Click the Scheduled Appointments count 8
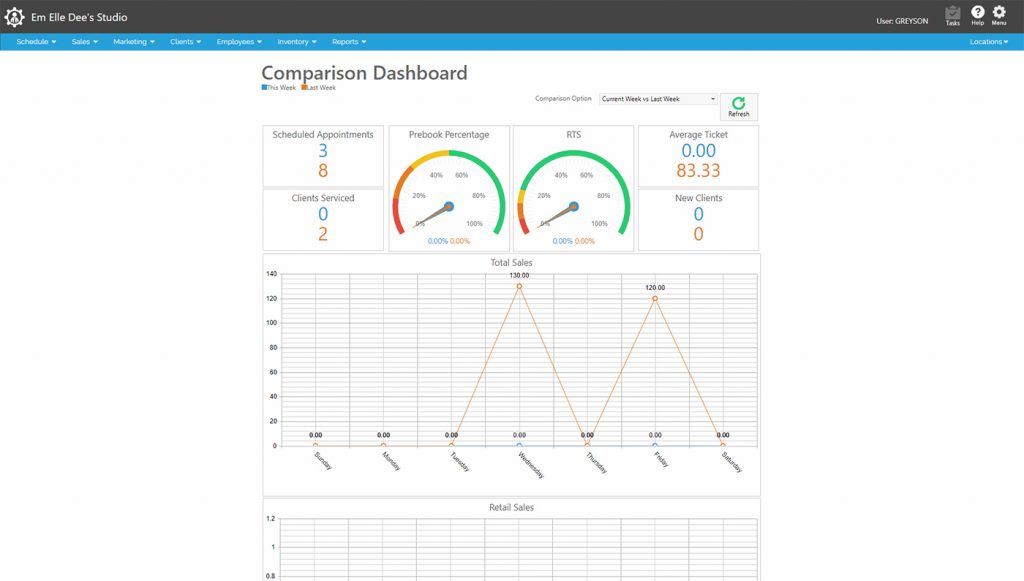Image resolution: width=1024 pixels, height=581 pixels. [323, 170]
